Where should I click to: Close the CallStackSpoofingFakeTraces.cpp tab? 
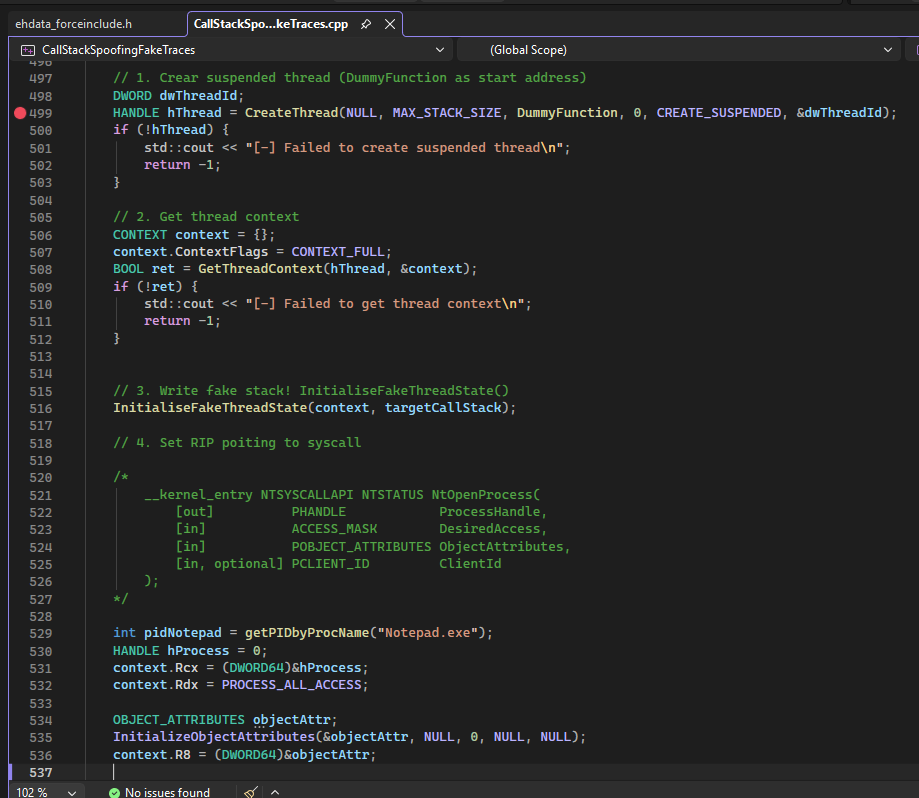pyautogui.click(x=390, y=24)
